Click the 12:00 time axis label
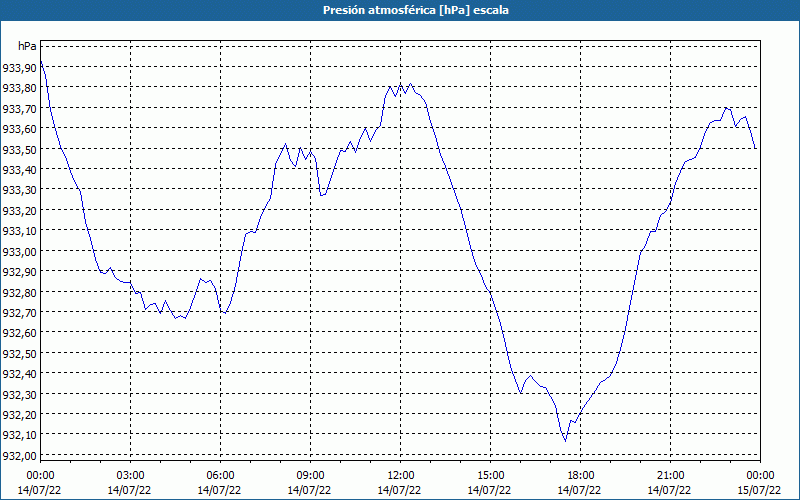Image resolution: width=800 pixels, height=500 pixels. [x=401, y=476]
